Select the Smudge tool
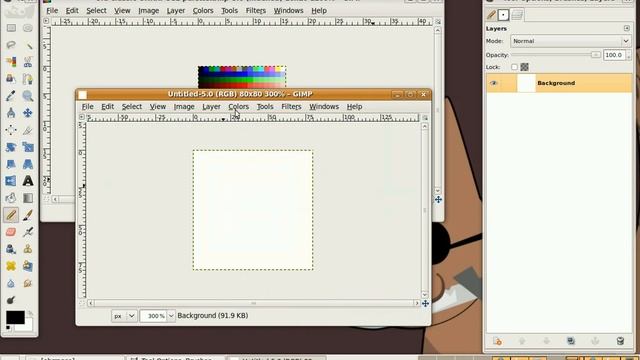 pos(28,283)
